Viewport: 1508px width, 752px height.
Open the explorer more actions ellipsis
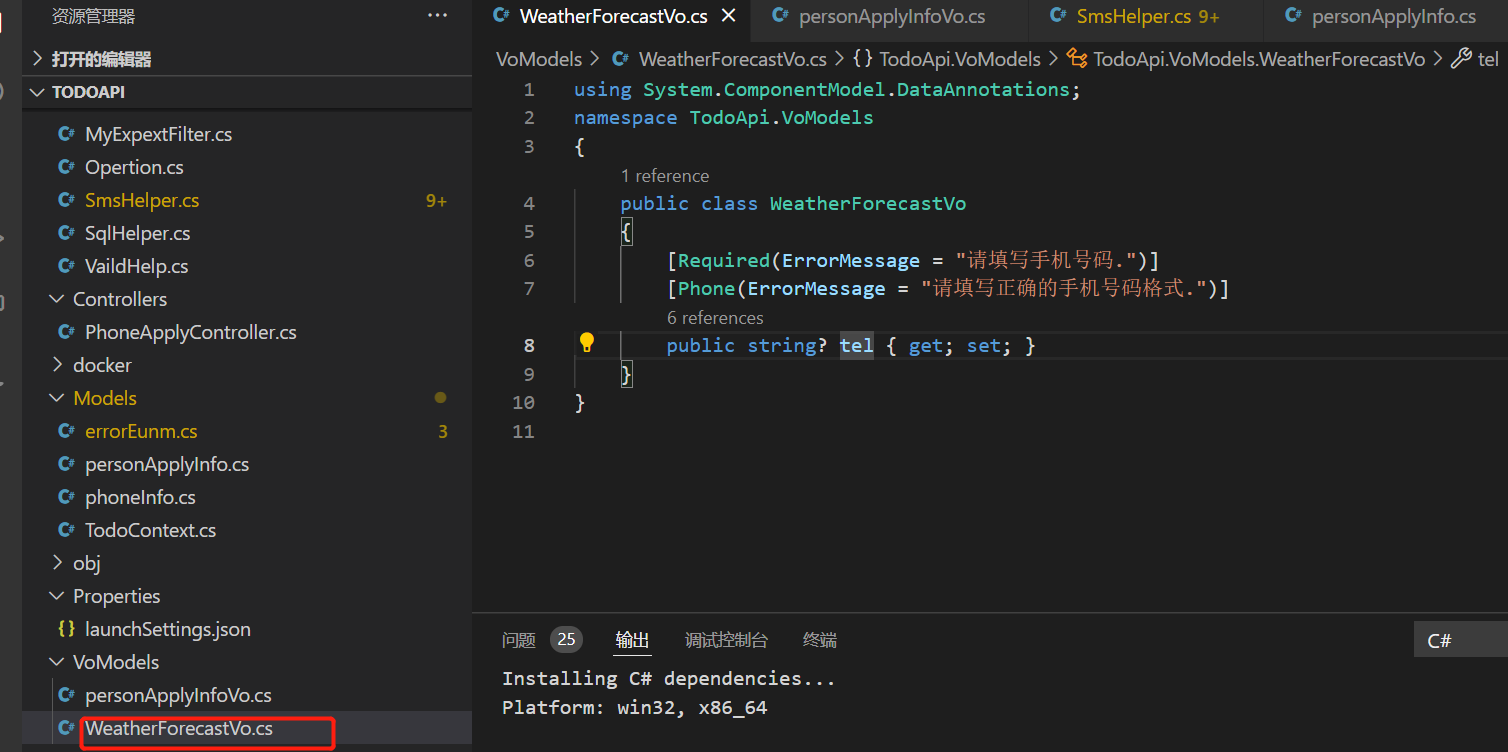[x=438, y=15]
